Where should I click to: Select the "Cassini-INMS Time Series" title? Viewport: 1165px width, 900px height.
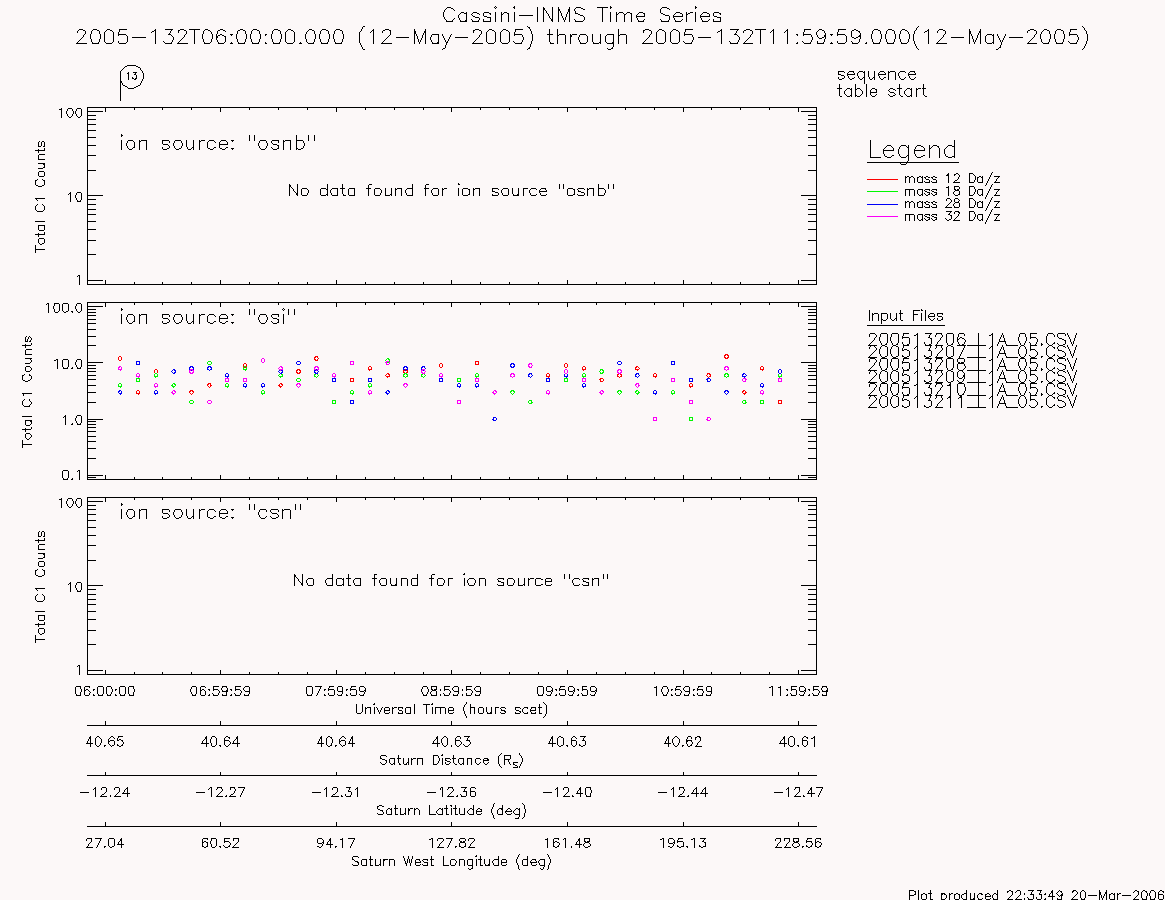point(582,15)
